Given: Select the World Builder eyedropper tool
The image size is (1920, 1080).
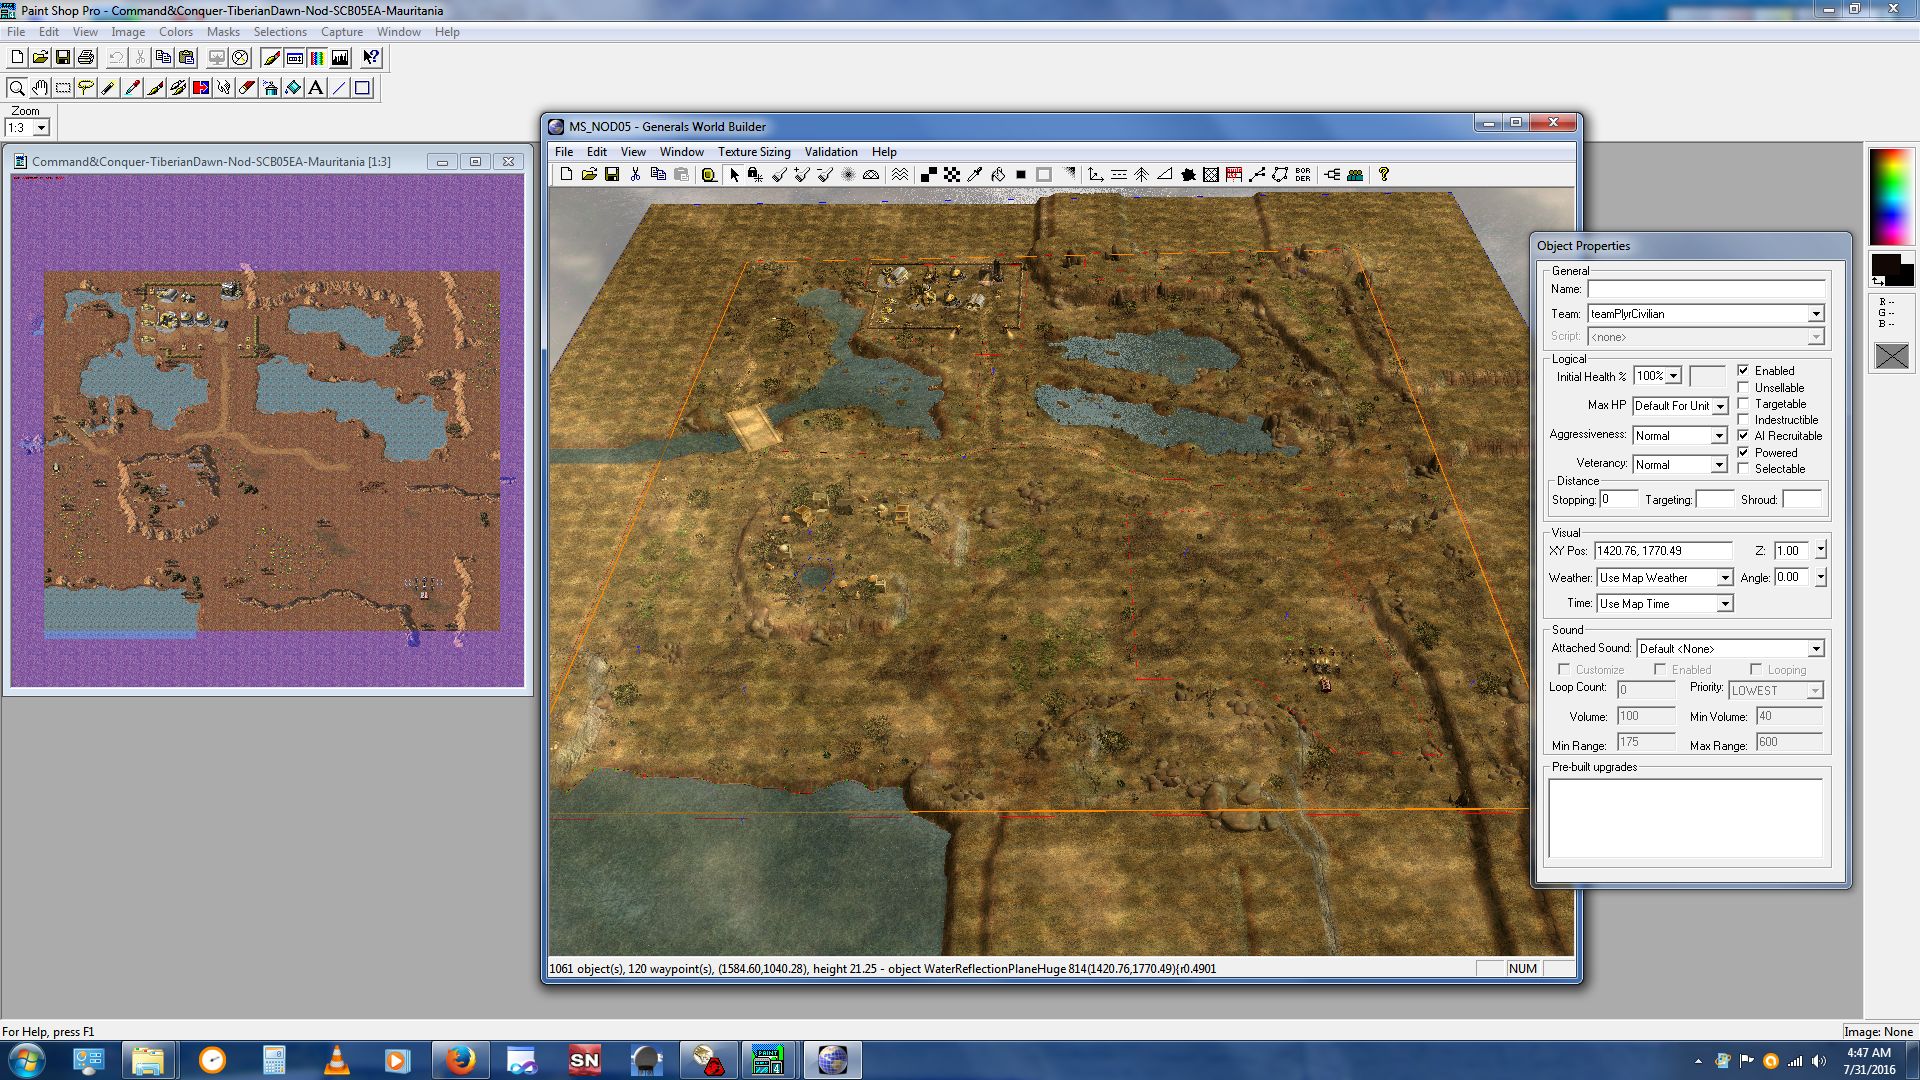Looking at the screenshot, I should pyautogui.click(x=975, y=174).
